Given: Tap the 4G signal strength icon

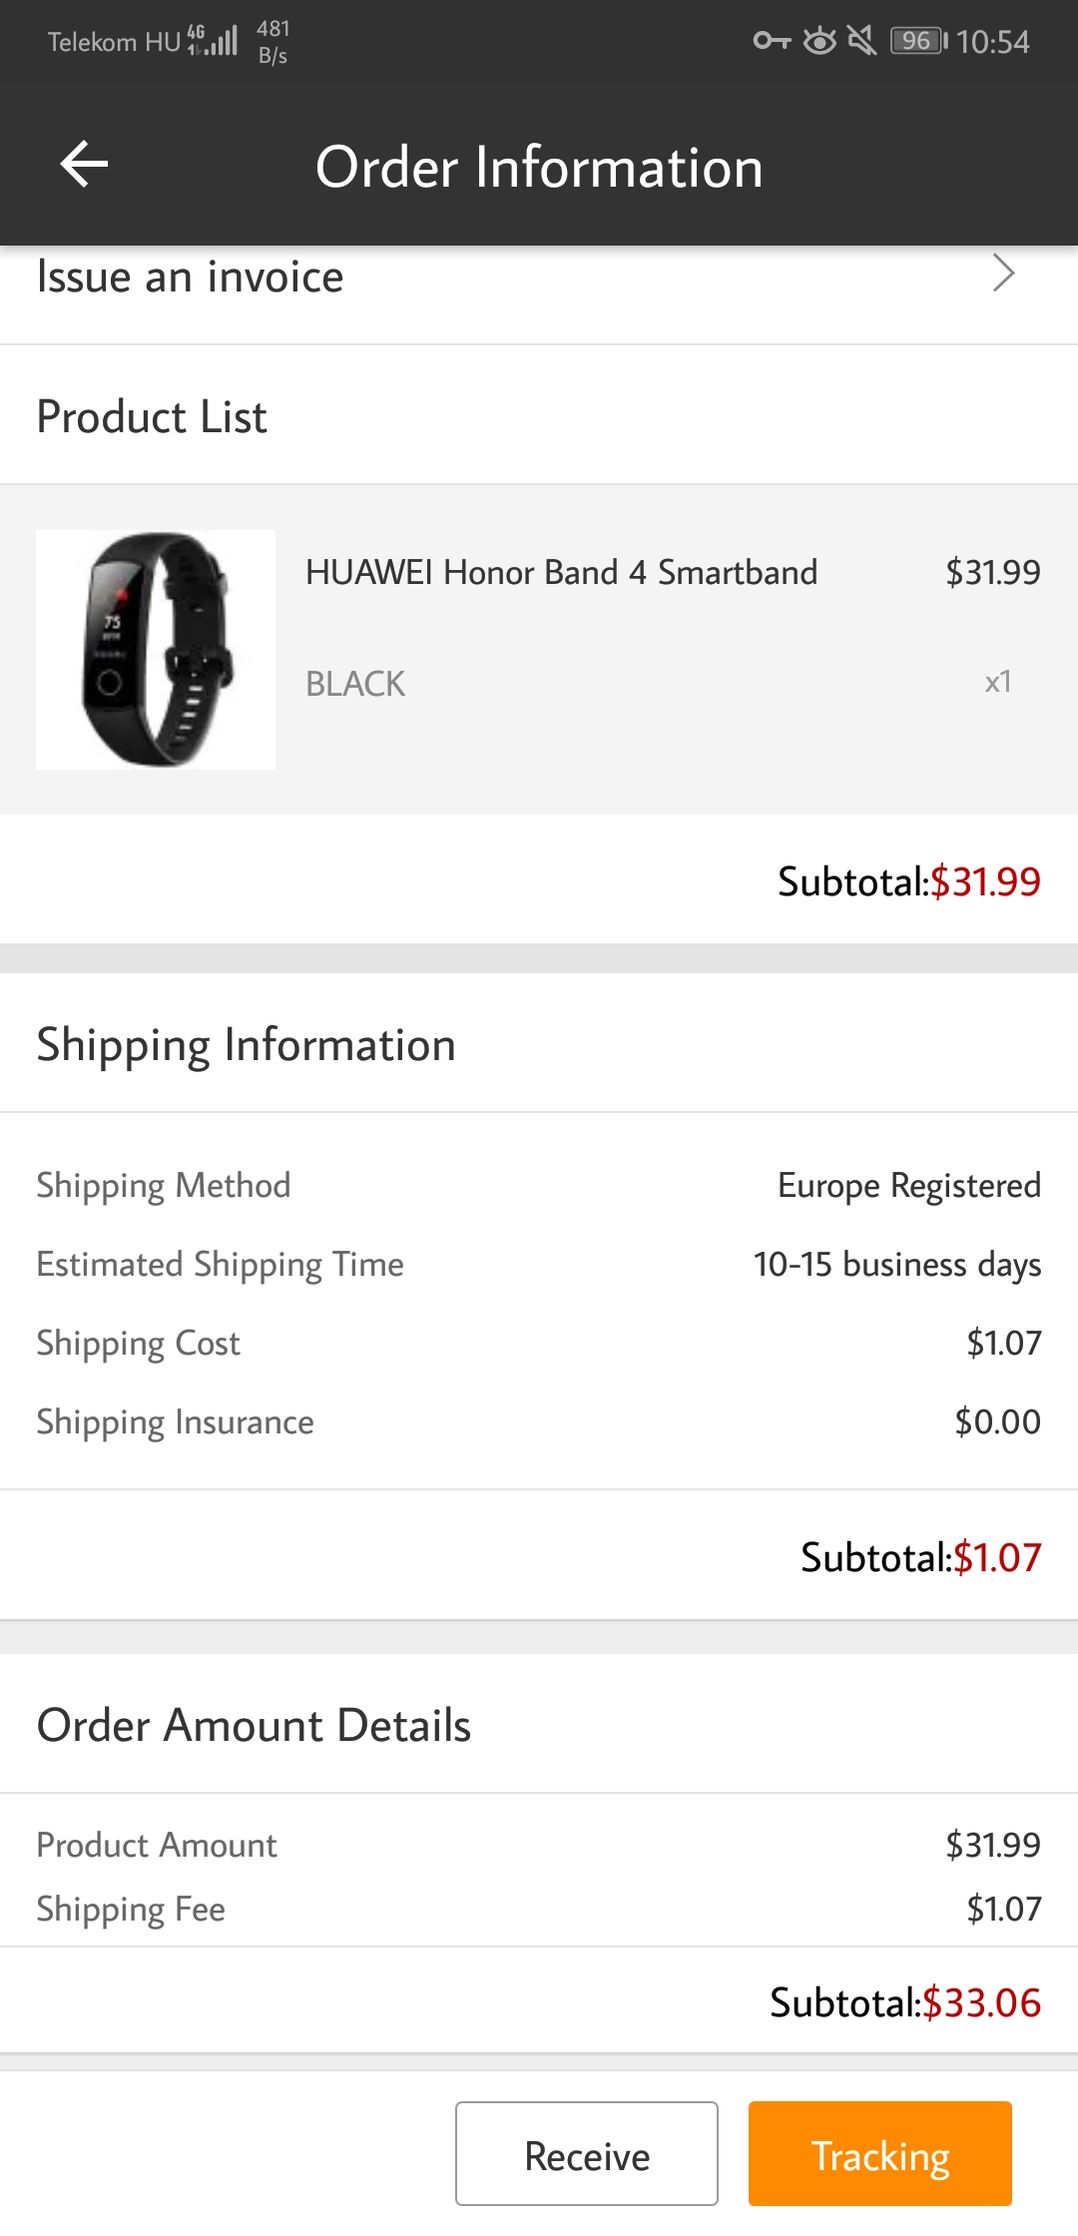Looking at the screenshot, I should (x=213, y=40).
